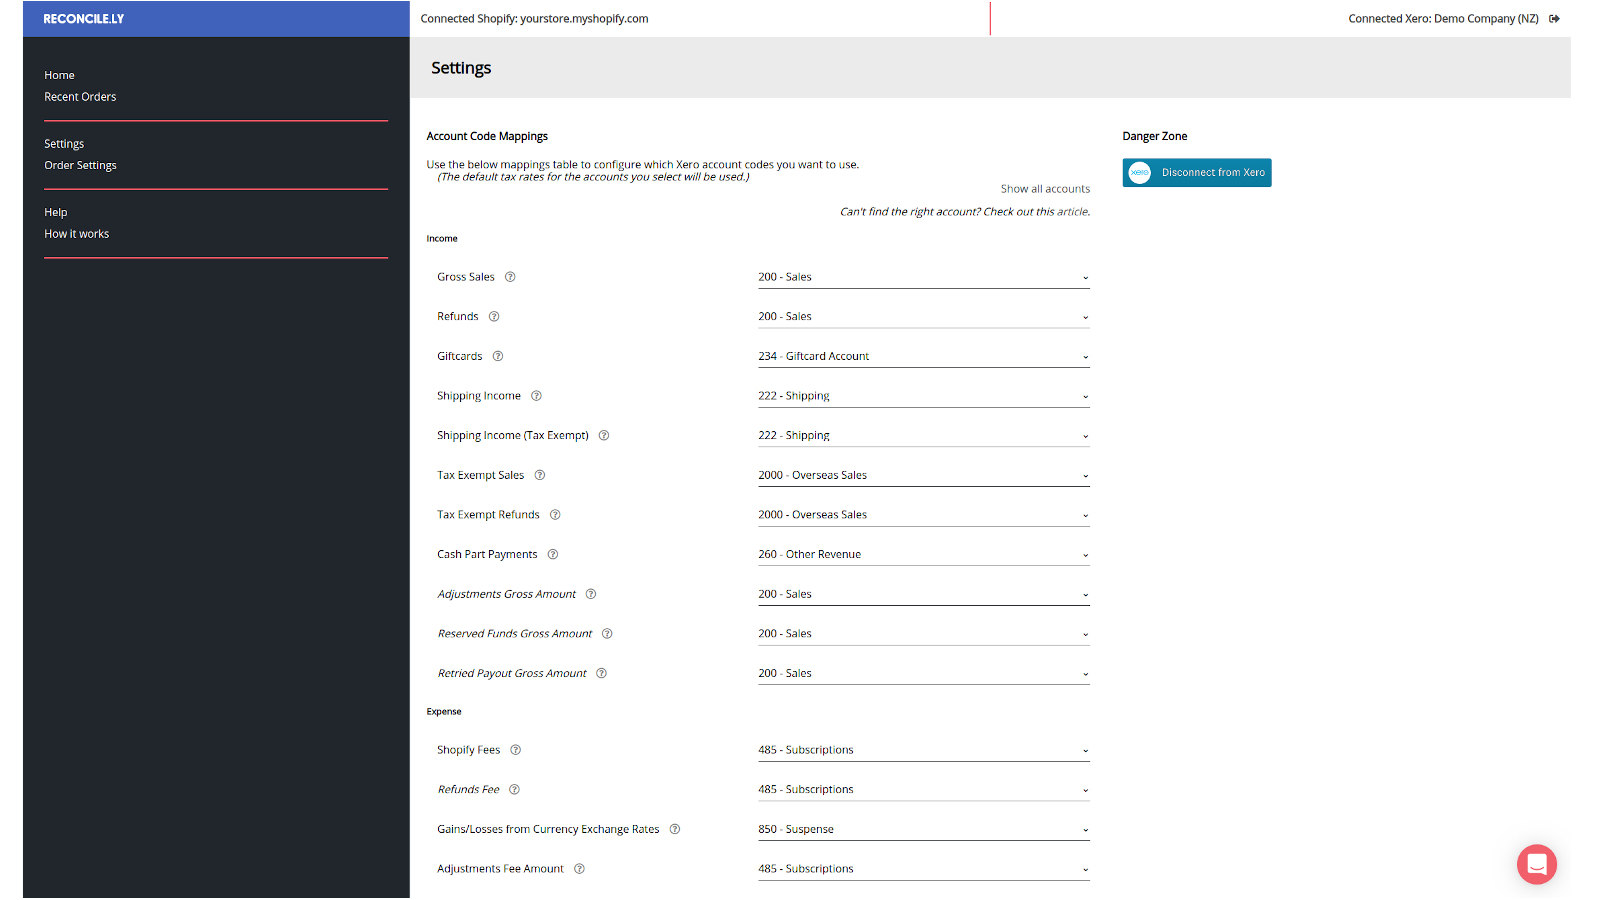Click the Show all accounts link
The width and height of the screenshot is (1600, 900).
(x=1045, y=189)
